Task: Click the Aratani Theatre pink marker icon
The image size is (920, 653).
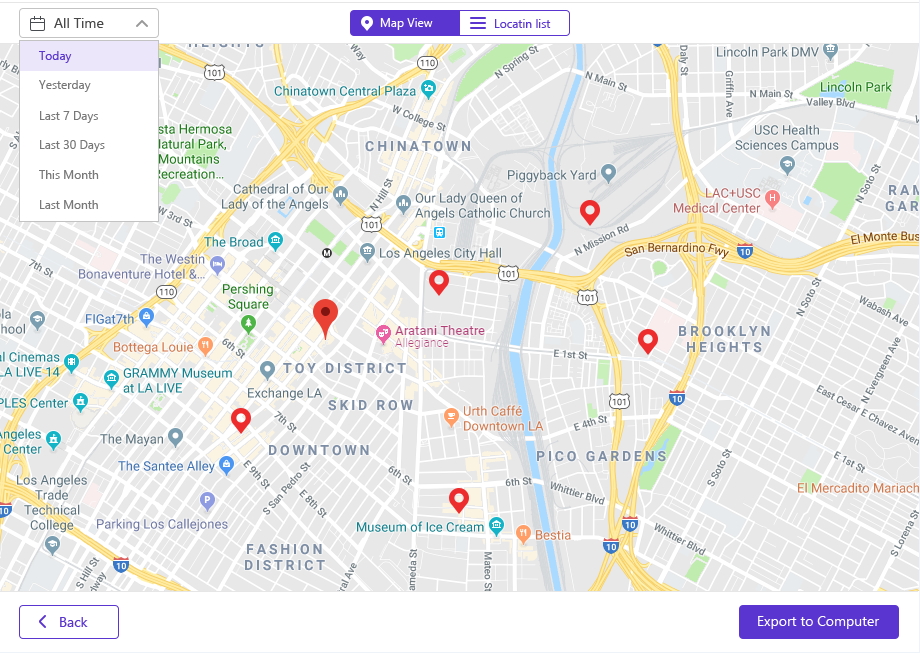Action: [x=383, y=334]
